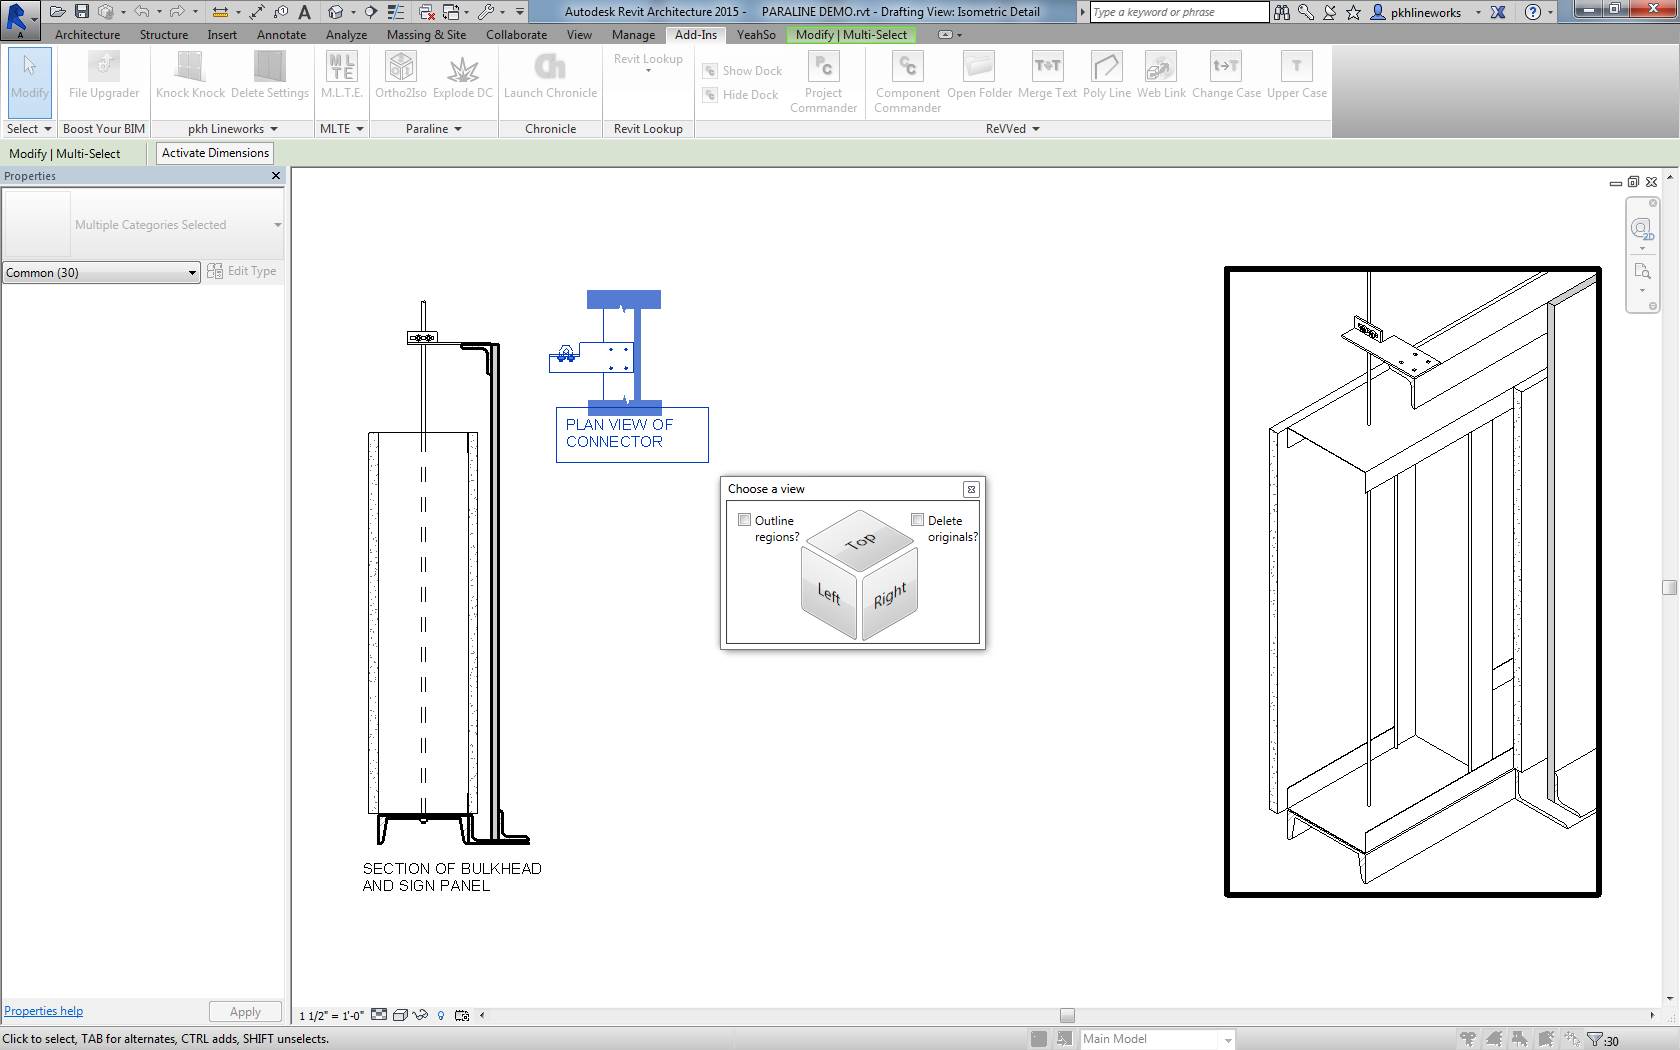Click the Help question mark icon
The width and height of the screenshot is (1680, 1050).
(1532, 12)
